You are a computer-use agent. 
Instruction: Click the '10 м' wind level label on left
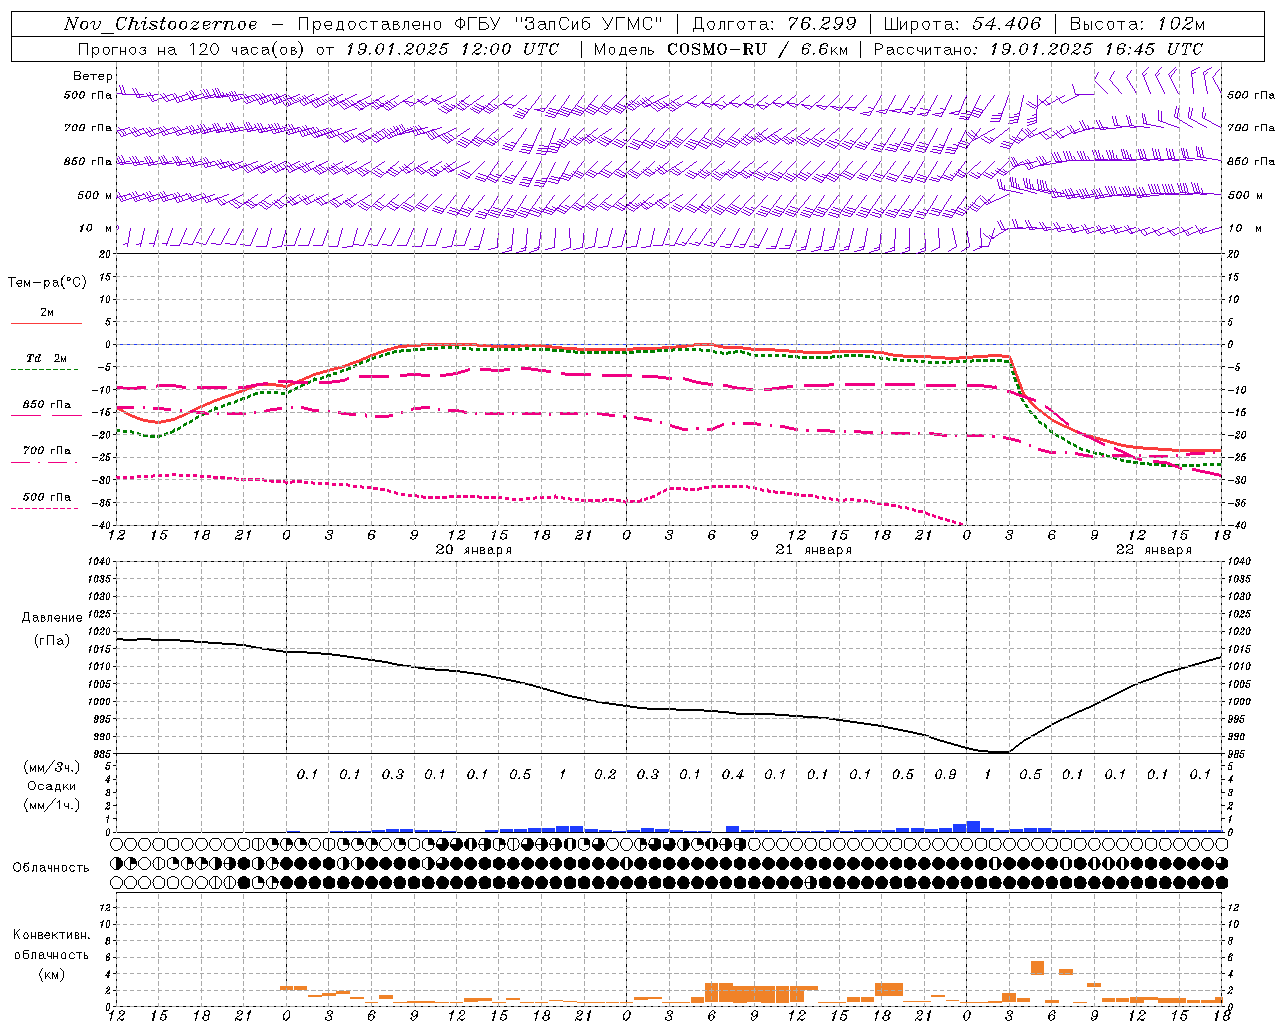96,228
